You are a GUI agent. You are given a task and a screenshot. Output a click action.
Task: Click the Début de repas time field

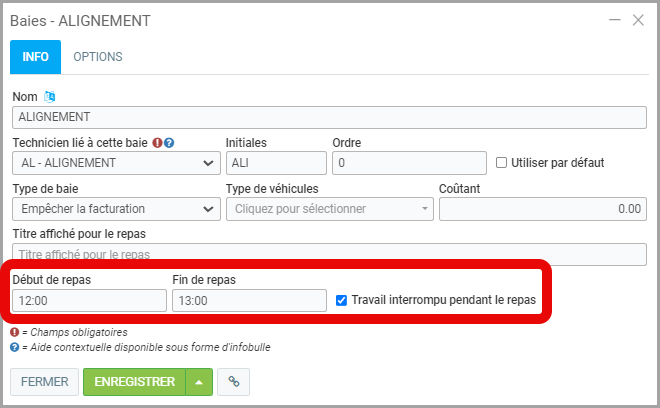[89, 300]
